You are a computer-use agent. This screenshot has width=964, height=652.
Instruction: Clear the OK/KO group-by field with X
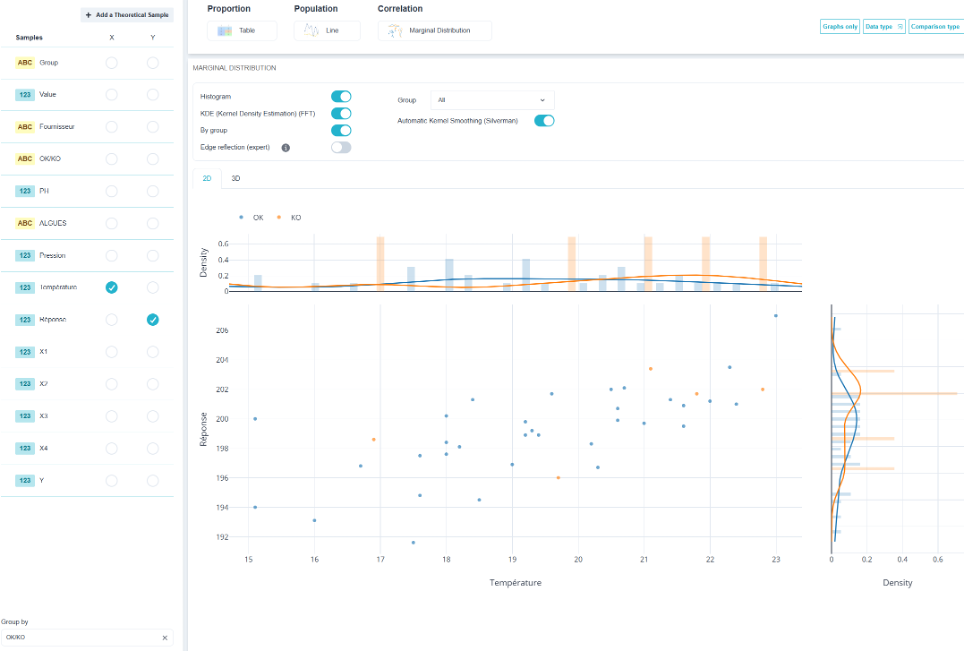pyautogui.click(x=165, y=638)
